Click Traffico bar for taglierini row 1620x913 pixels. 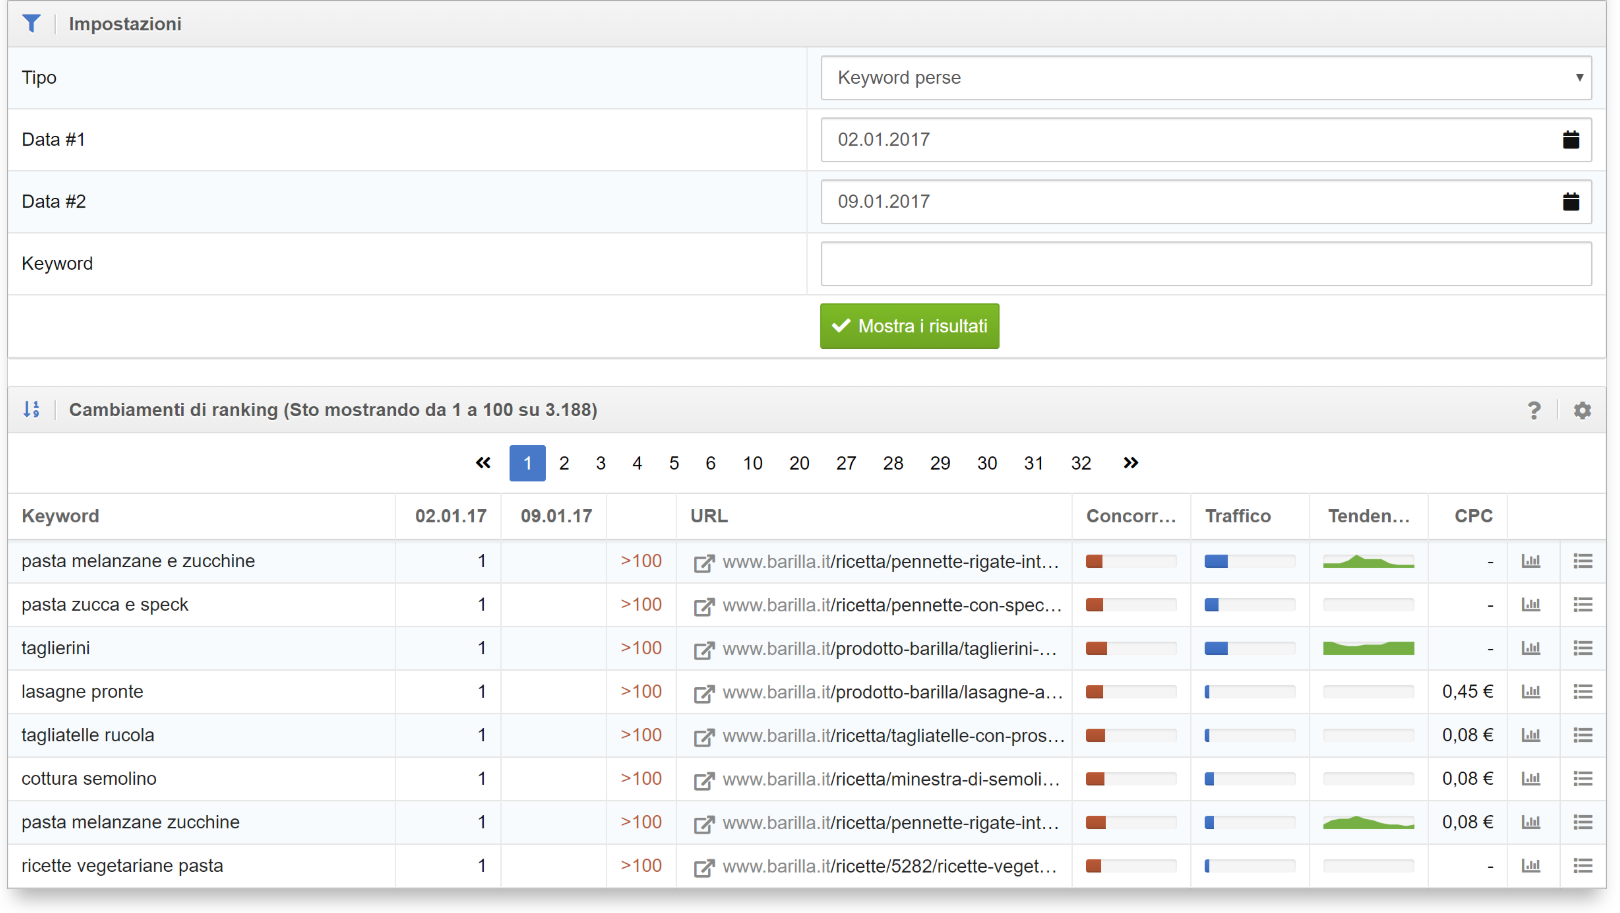click(x=1250, y=648)
